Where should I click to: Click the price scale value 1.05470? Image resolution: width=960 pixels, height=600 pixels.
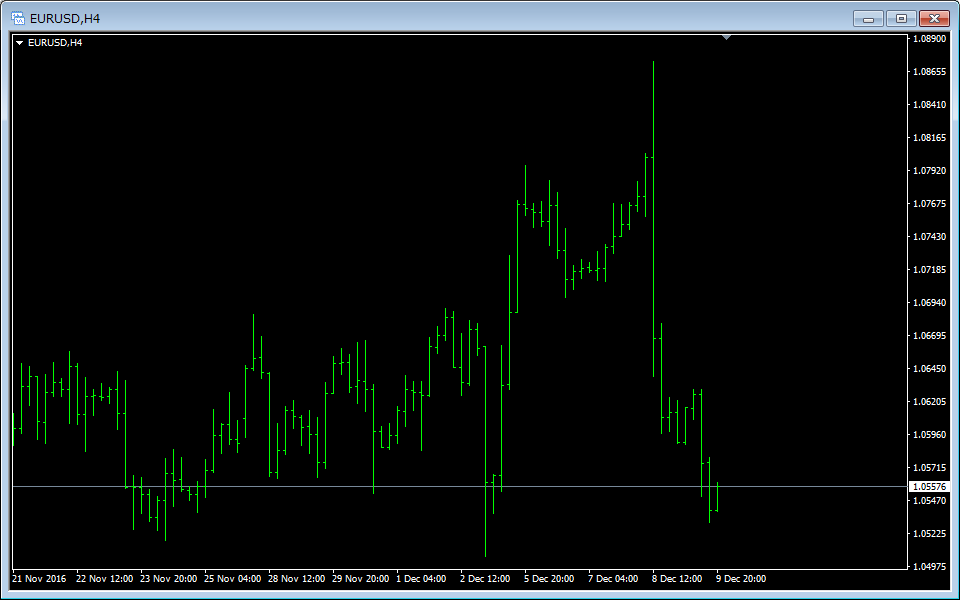coord(929,501)
